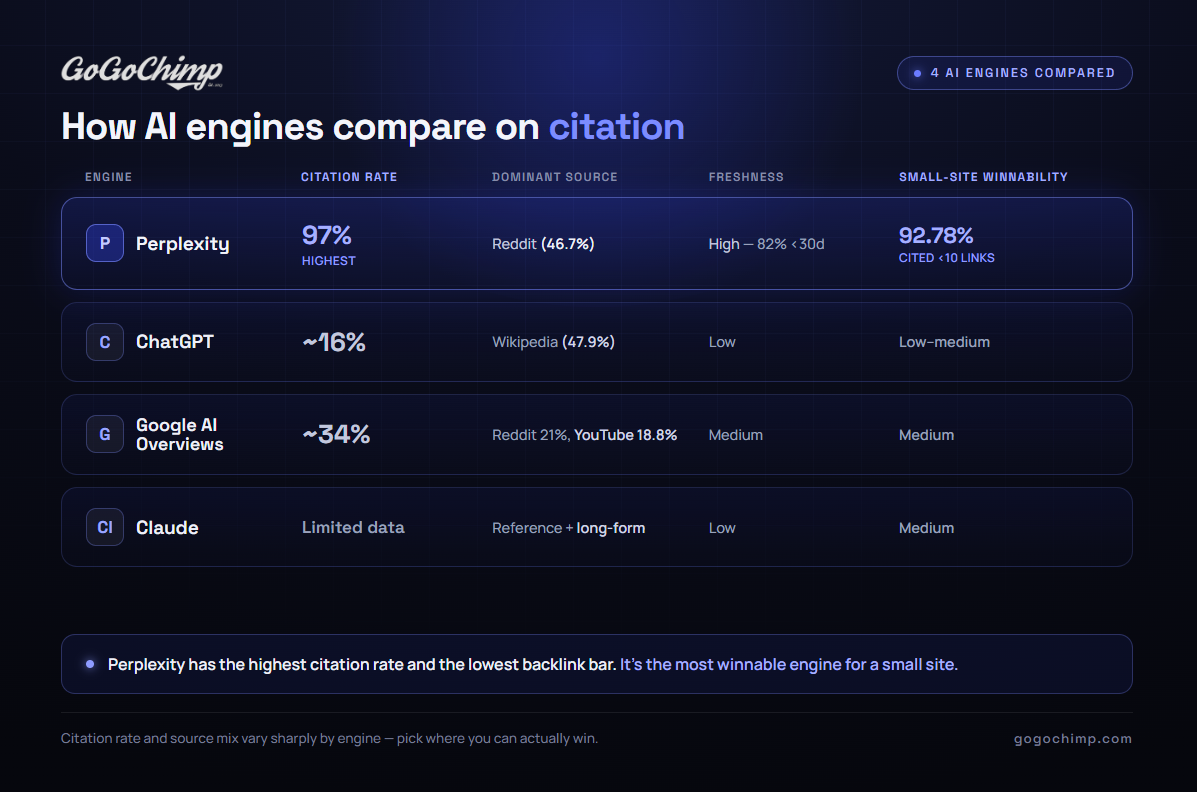1197x792 pixels.
Task: Click Google's Medium freshness value
Action: (x=735, y=435)
